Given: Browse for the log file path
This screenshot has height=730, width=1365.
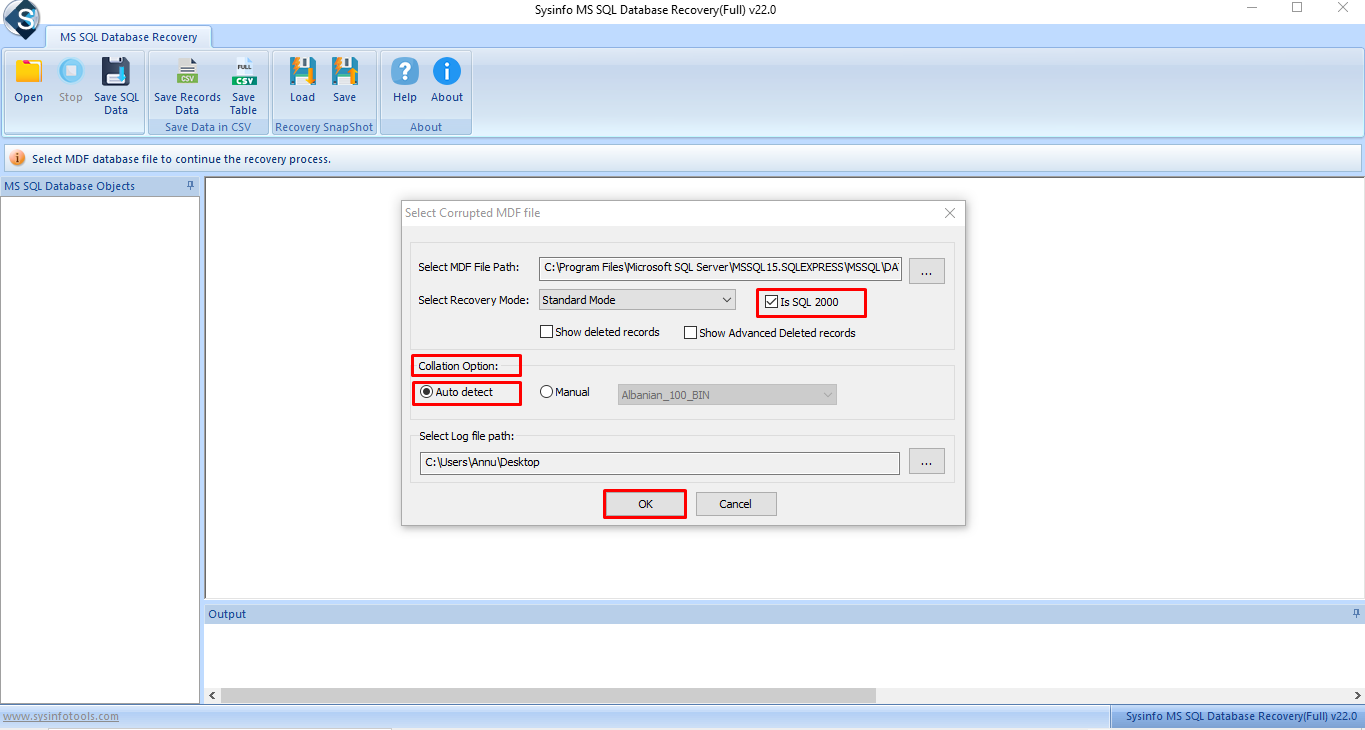Looking at the screenshot, I should click(927, 462).
